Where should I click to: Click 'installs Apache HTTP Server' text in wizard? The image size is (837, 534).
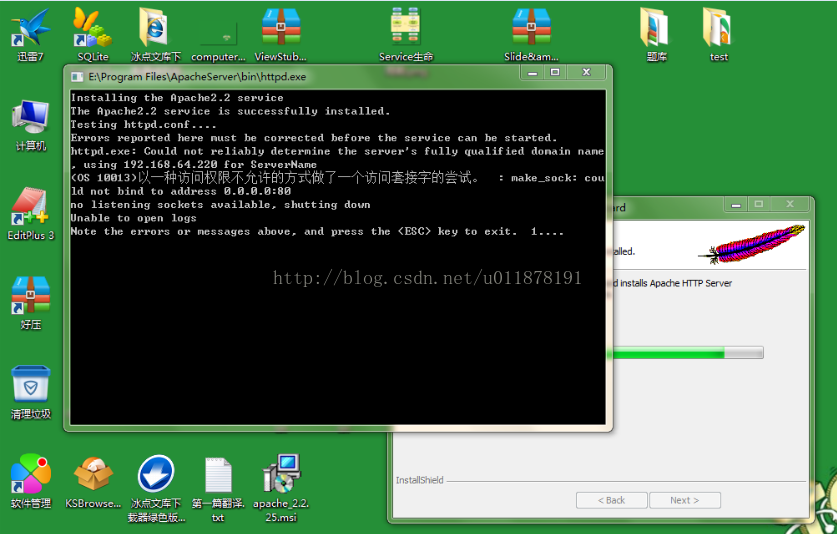(676, 283)
